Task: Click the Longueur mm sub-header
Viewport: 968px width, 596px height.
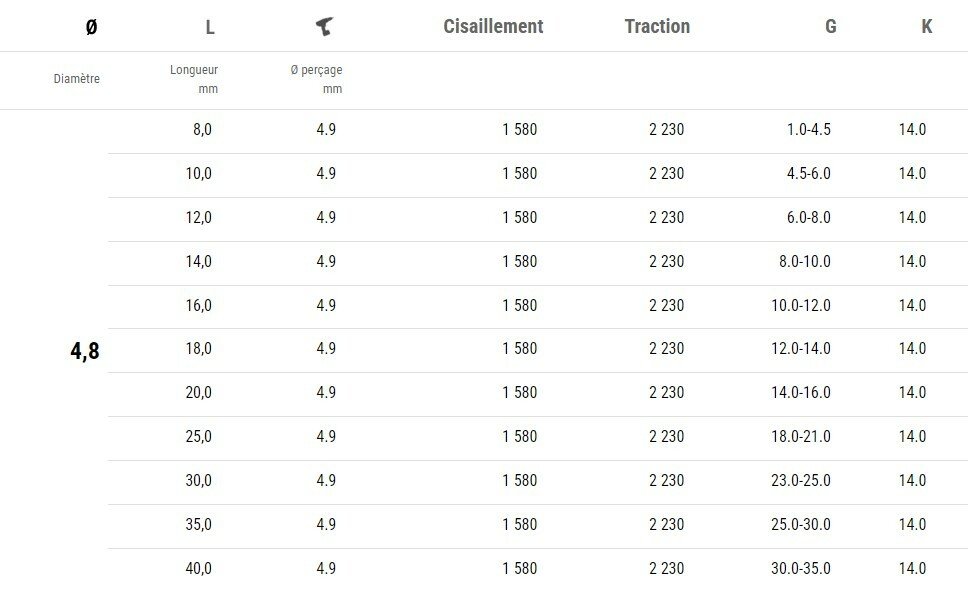Action: tap(195, 79)
